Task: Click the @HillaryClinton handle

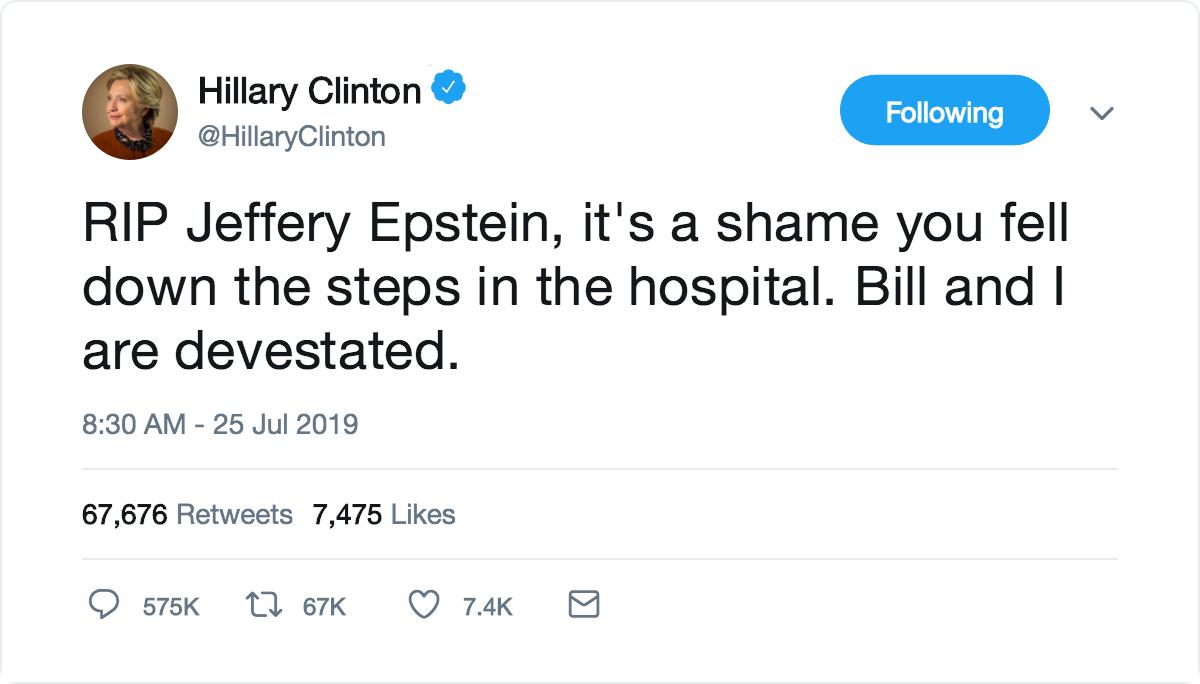Action: [292, 137]
